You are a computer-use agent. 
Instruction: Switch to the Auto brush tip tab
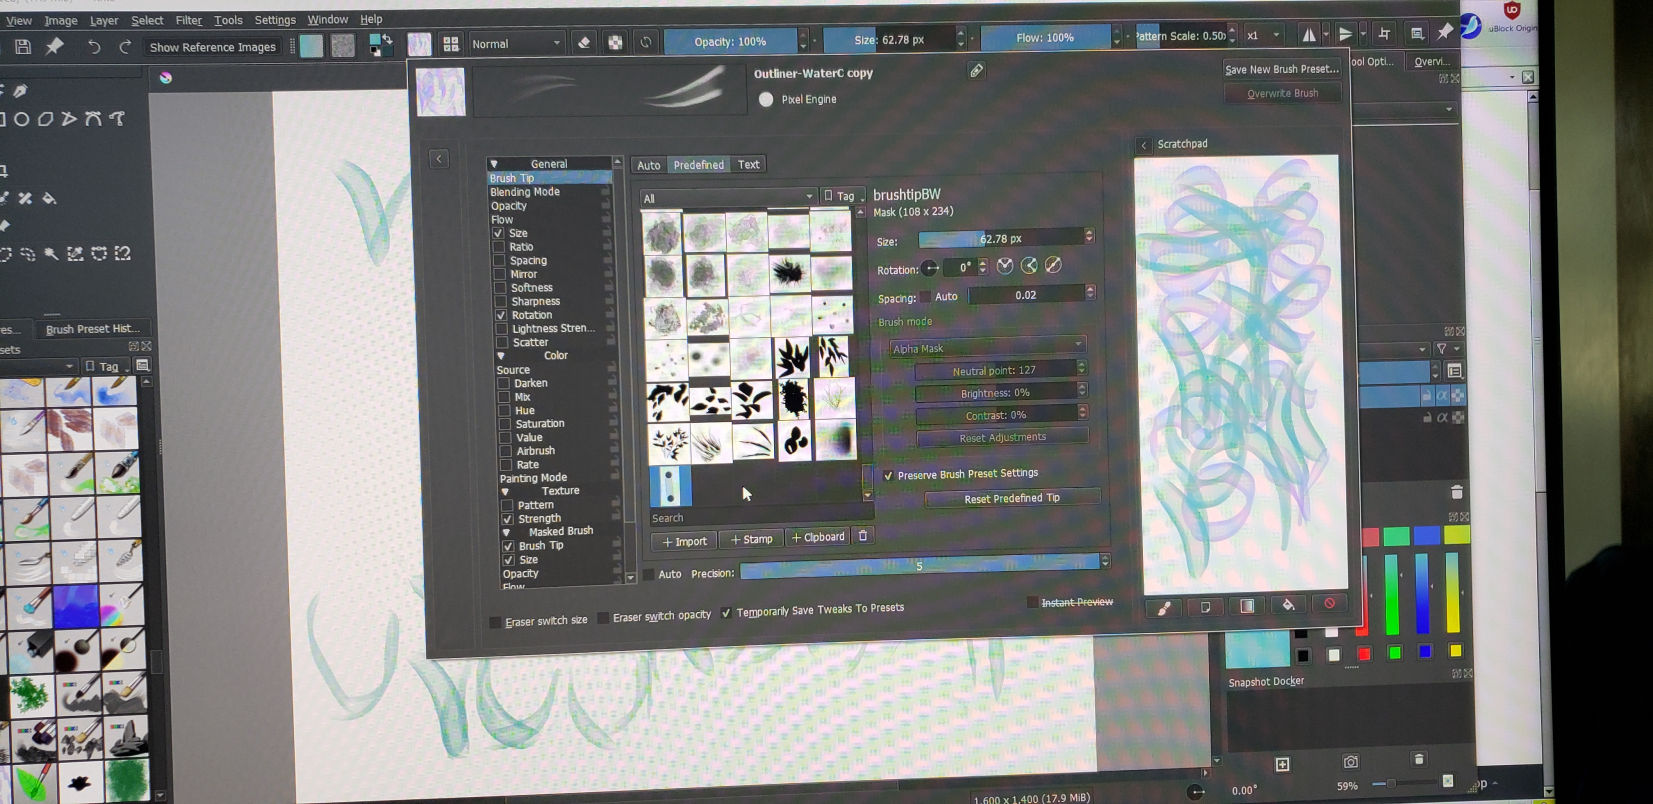[x=648, y=165]
